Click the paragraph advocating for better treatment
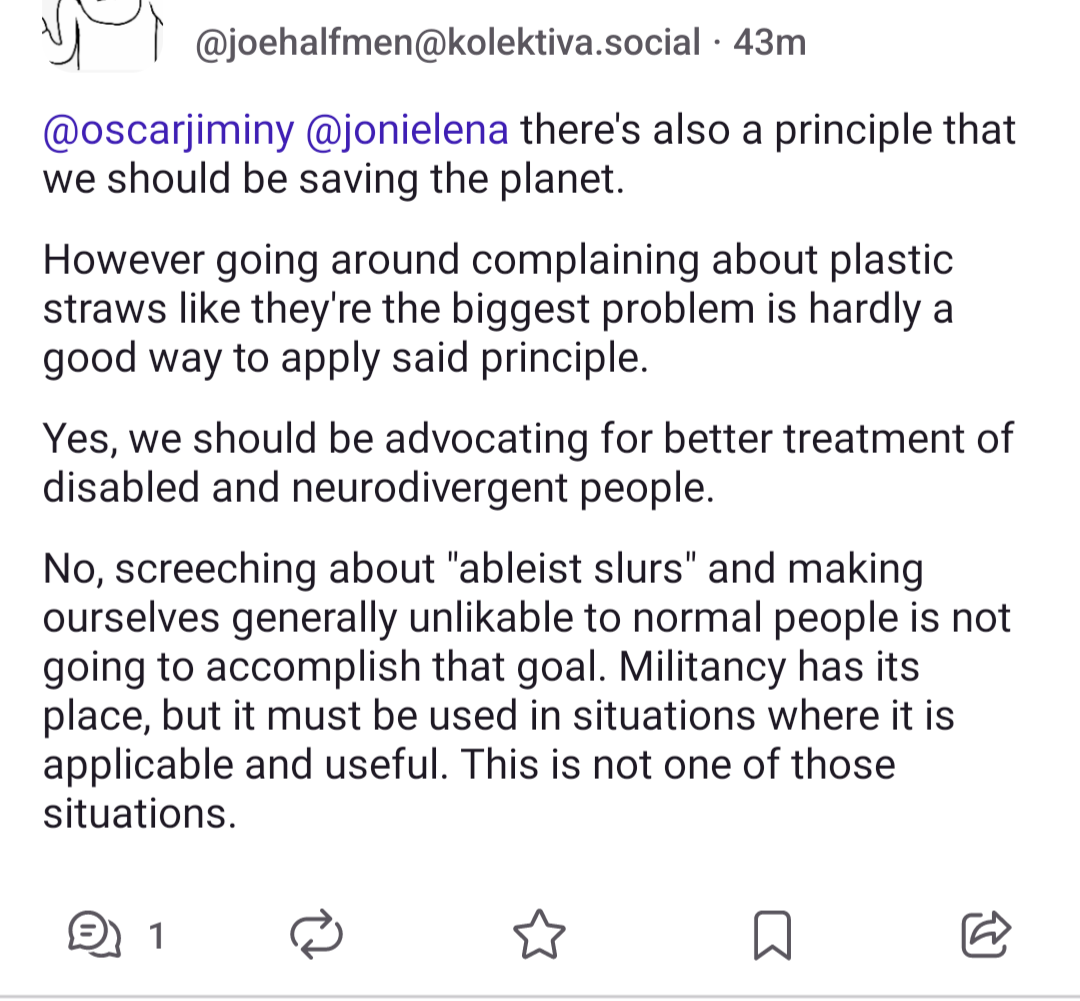This screenshot has width=1080, height=1001. (528, 463)
